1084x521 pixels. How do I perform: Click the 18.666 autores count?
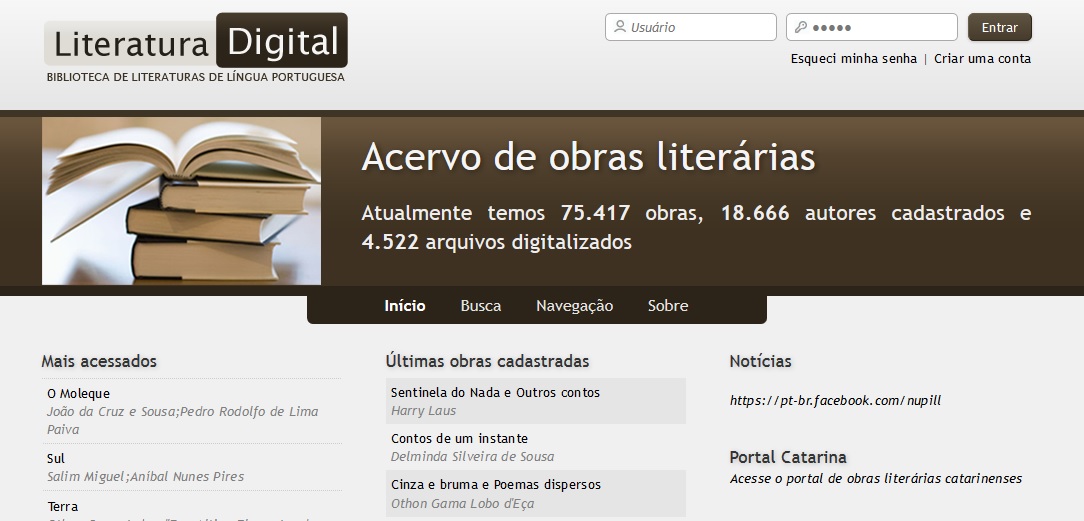(798, 213)
